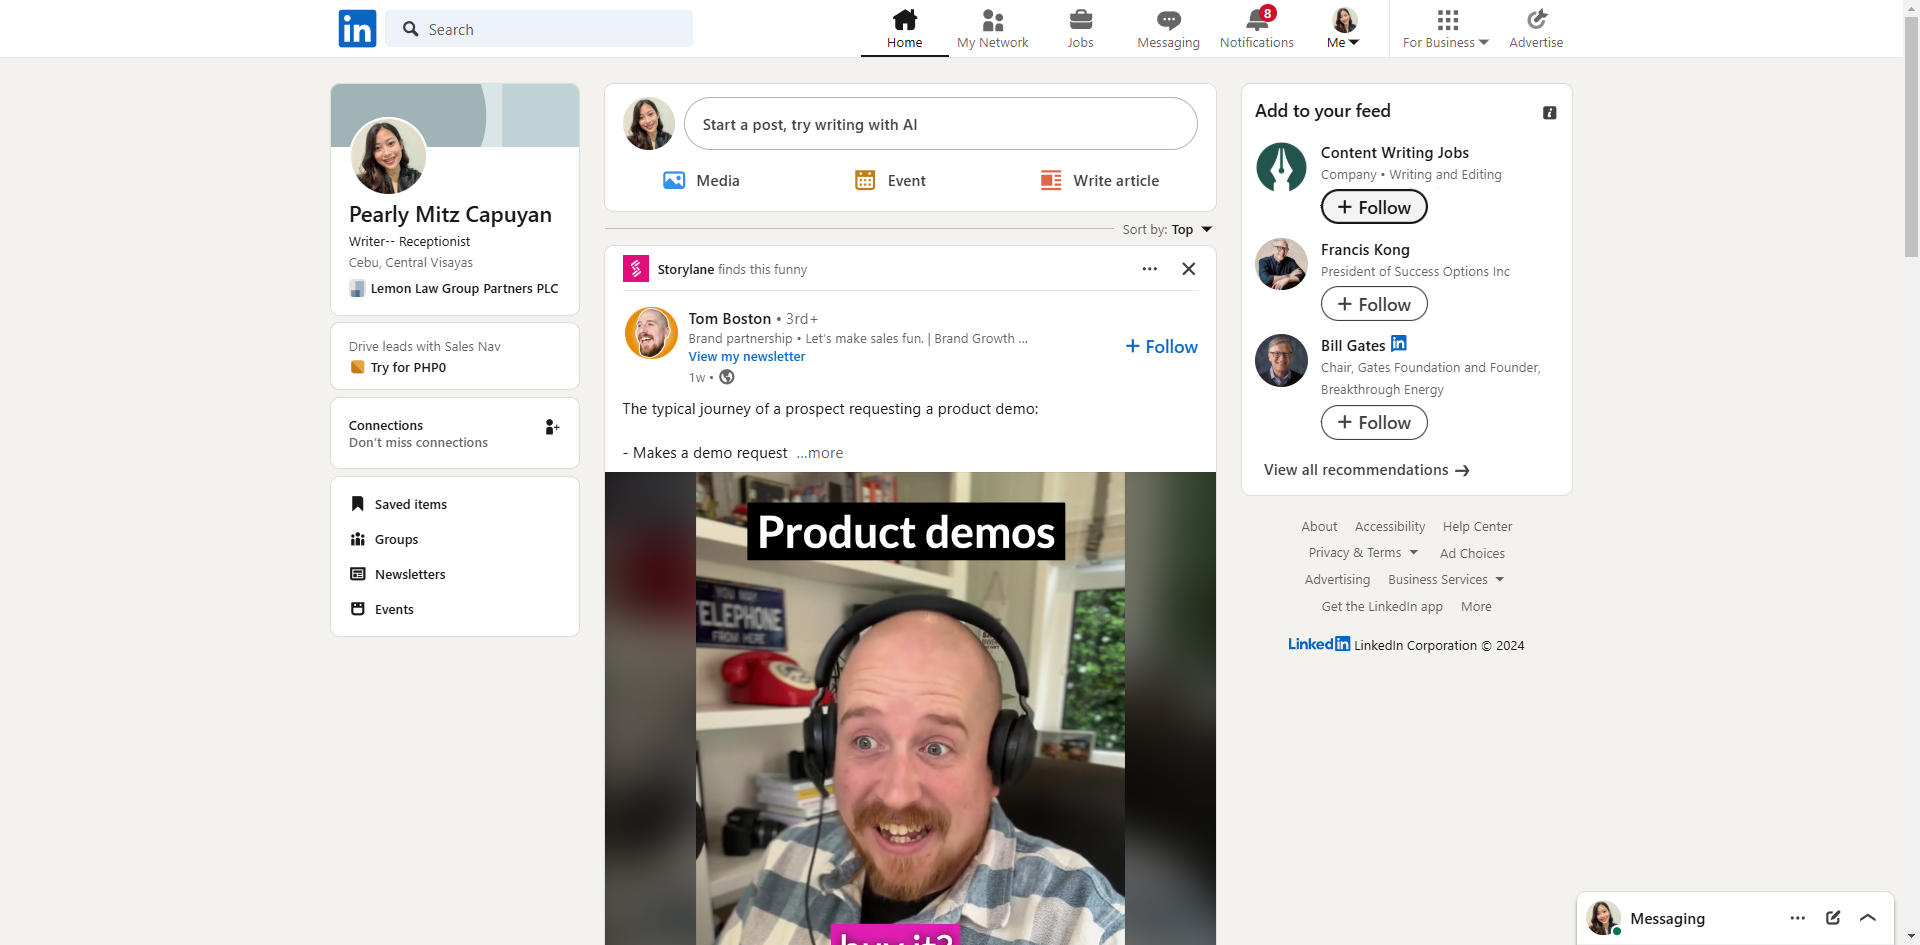Open the About footer link
The width and height of the screenshot is (1920, 945).
click(1319, 527)
